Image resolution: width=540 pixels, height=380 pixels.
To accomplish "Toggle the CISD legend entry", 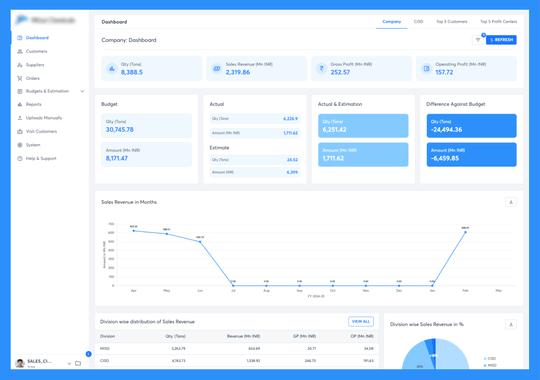I will click(x=490, y=359).
